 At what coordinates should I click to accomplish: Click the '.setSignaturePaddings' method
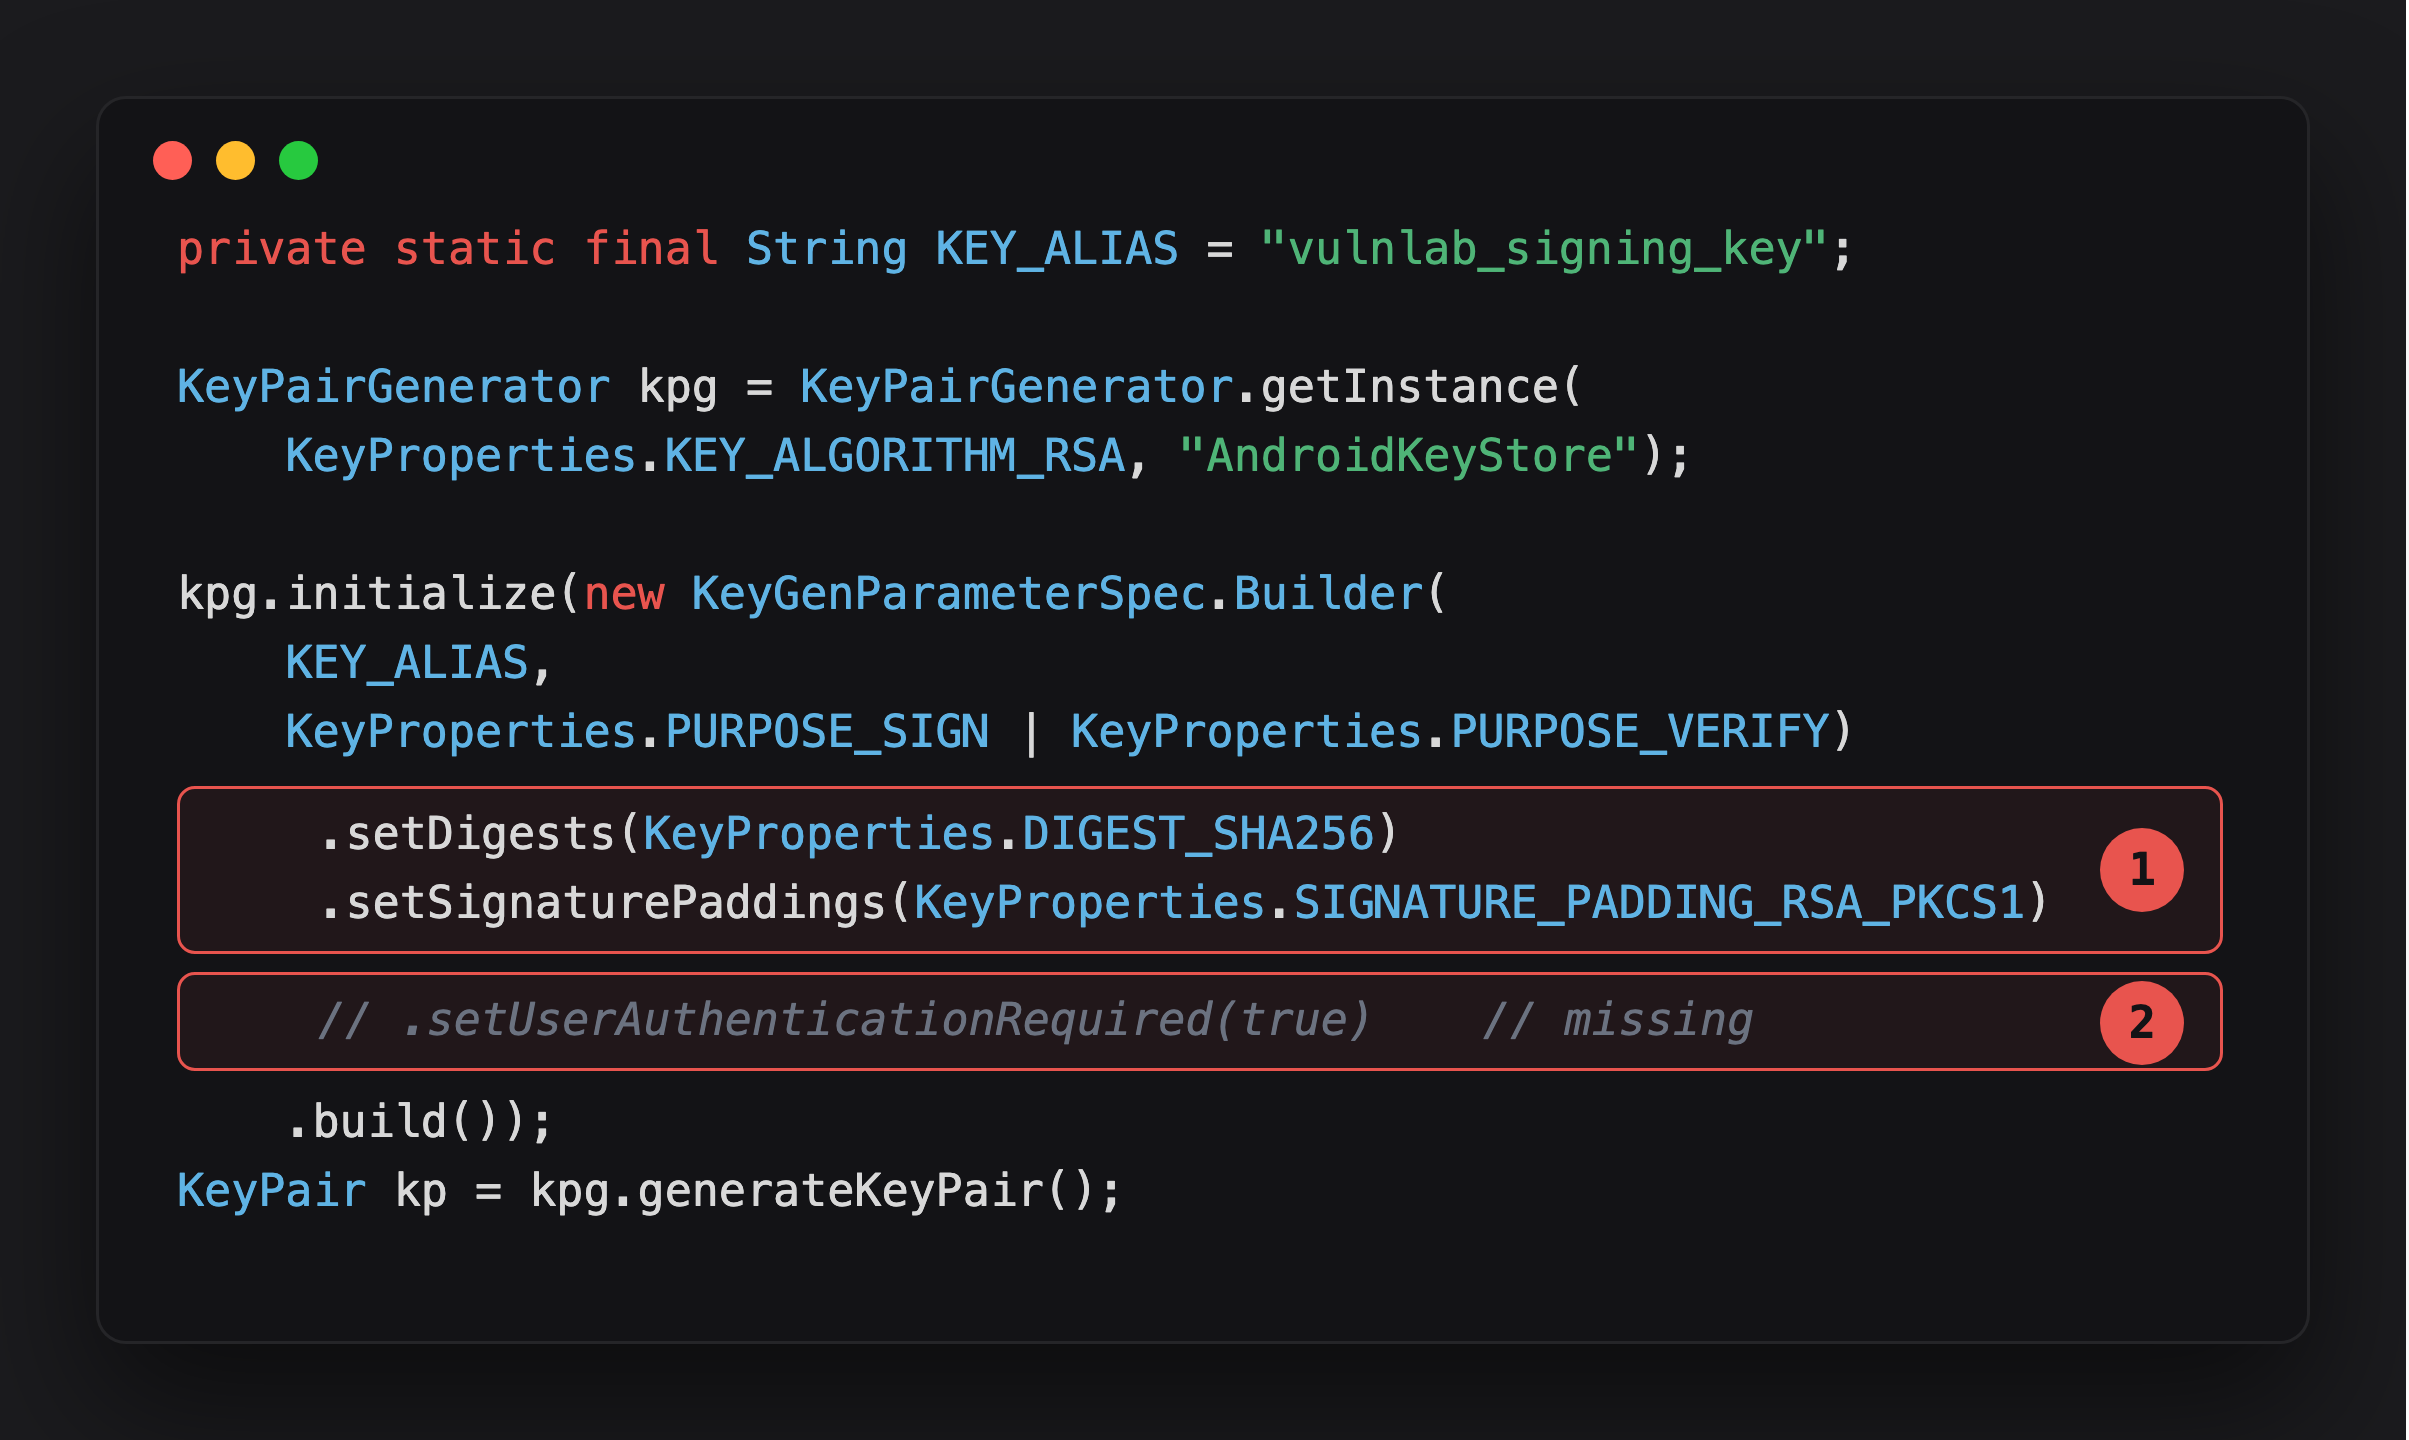point(603,903)
